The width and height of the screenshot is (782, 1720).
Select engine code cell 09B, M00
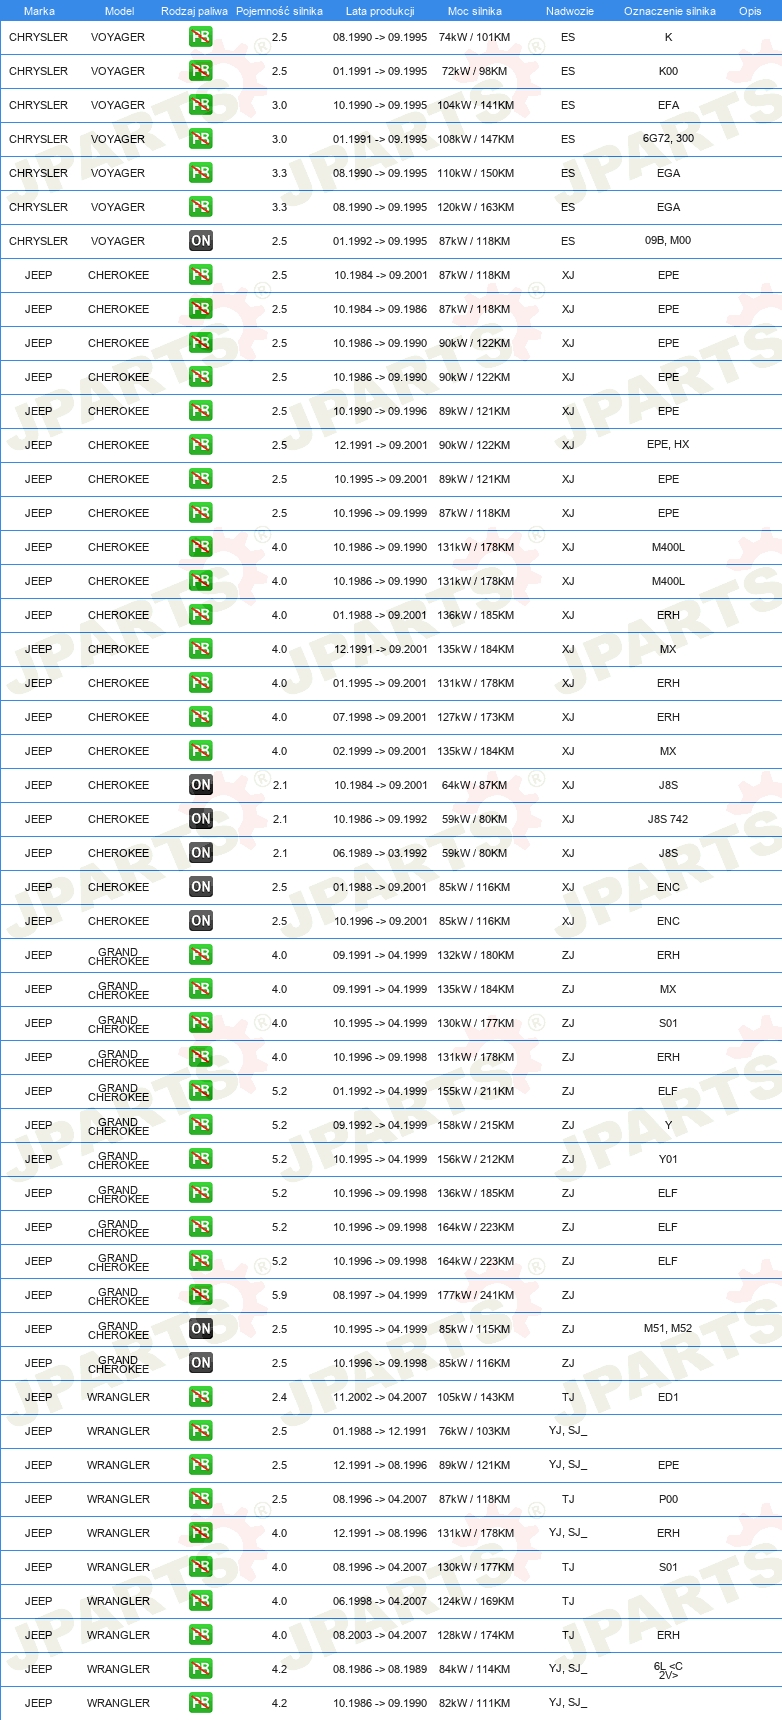pos(668,241)
